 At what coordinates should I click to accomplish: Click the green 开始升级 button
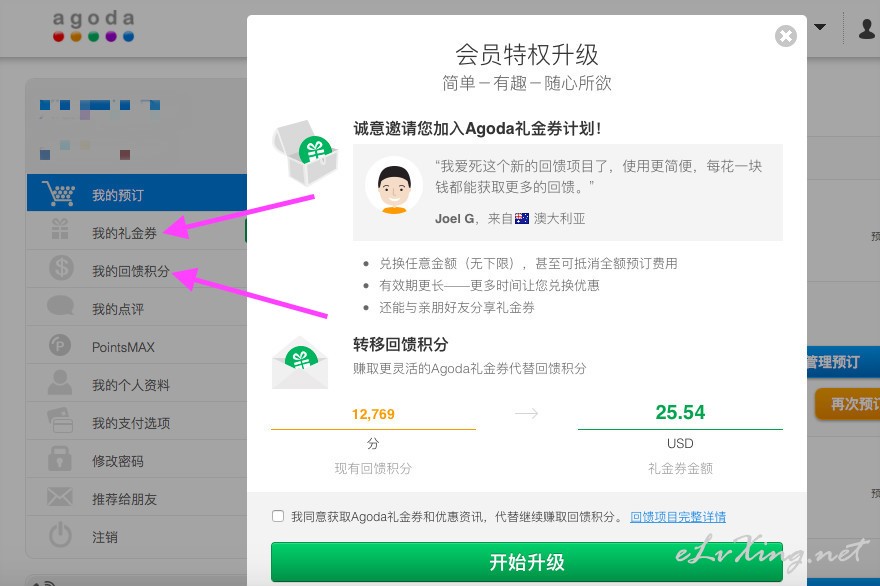click(526, 562)
